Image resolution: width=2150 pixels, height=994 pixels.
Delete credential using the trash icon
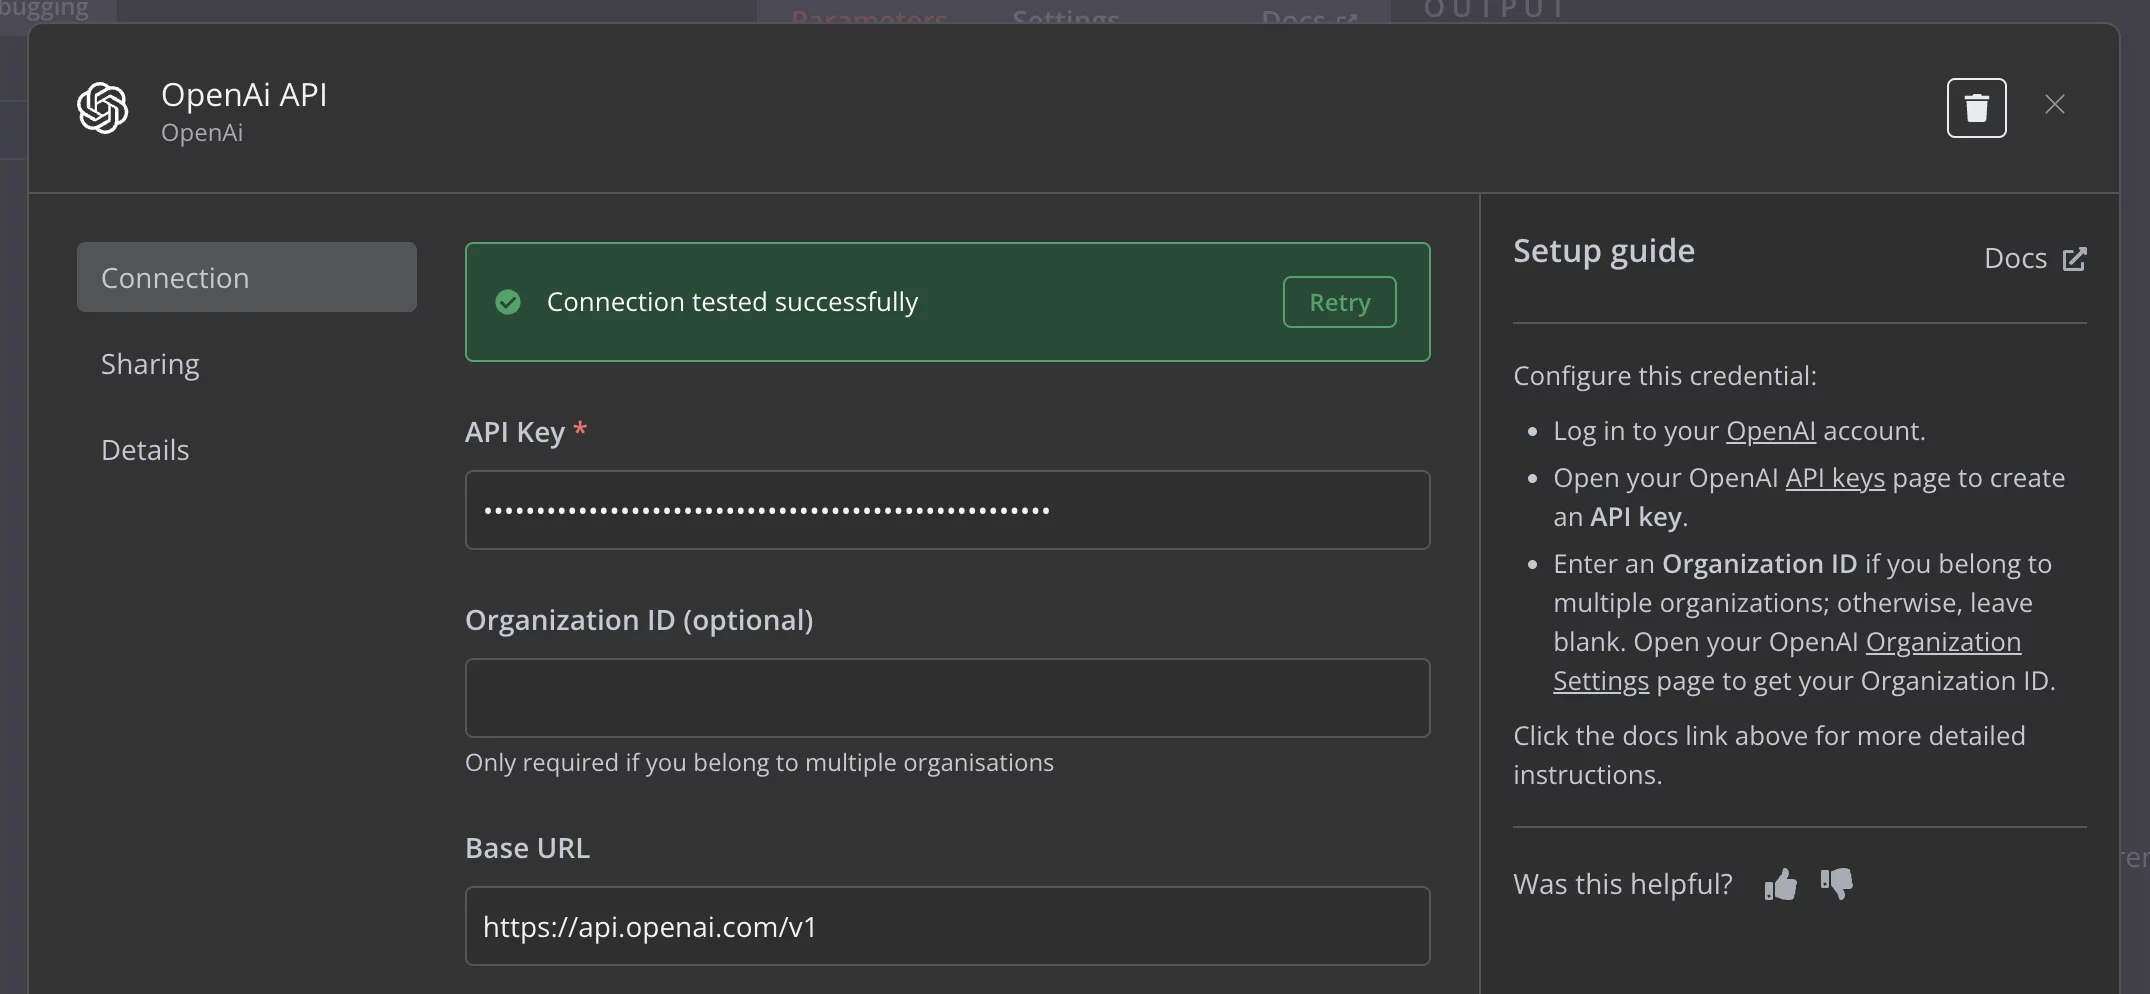[x=1976, y=108]
